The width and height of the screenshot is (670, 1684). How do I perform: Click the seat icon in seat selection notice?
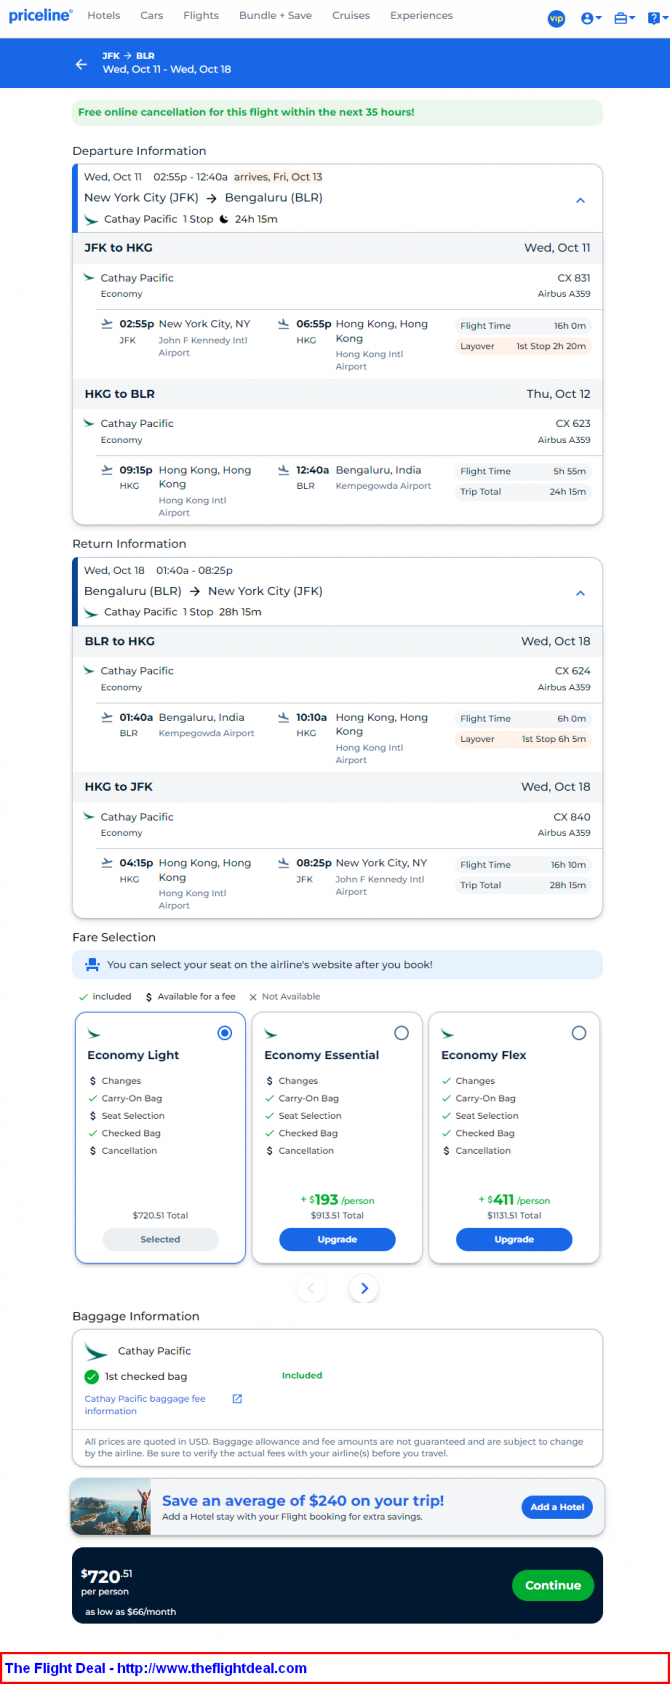(x=92, y=965)
